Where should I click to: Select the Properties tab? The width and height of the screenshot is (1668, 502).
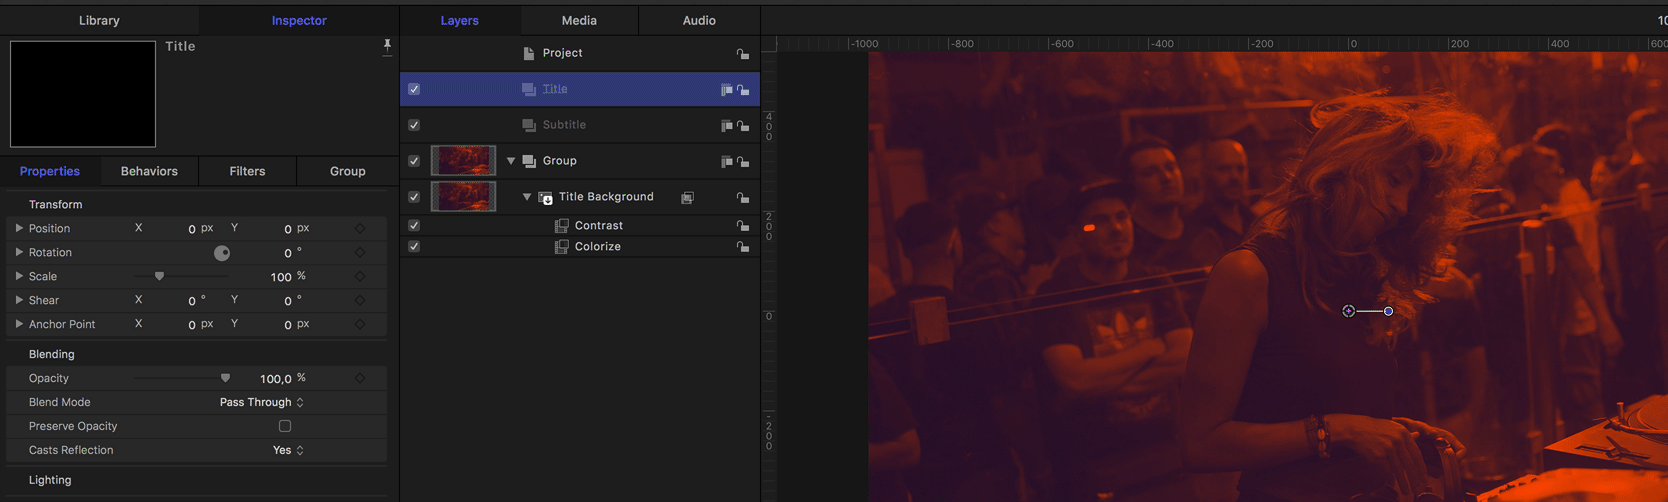(50, 171)
